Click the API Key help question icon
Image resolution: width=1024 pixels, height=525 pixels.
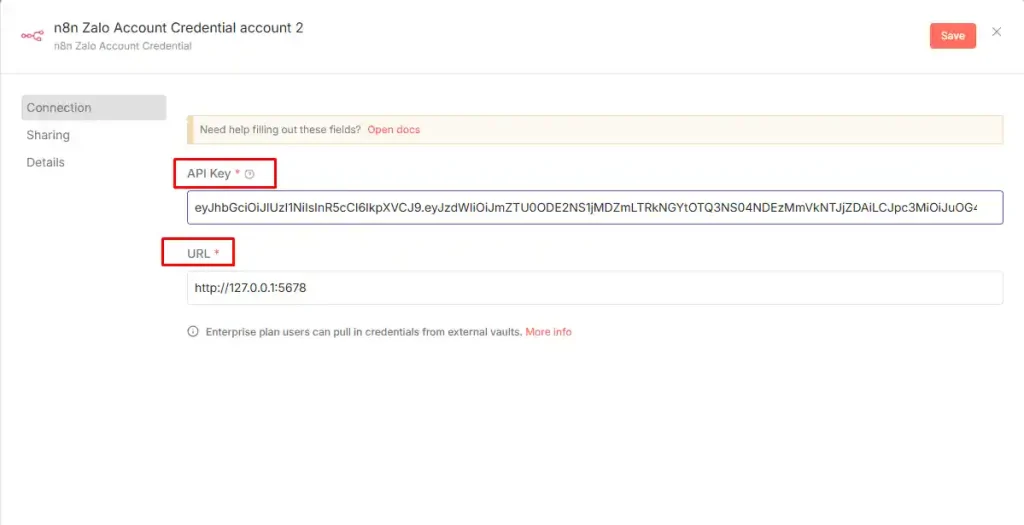(x=249, y=174)
